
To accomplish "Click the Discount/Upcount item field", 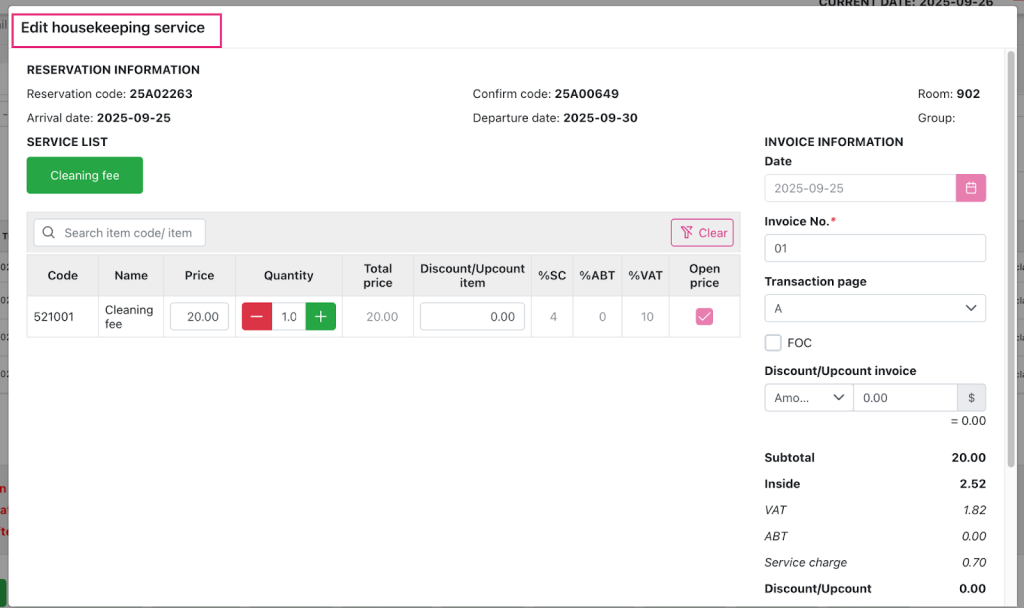I will (x=472, y=317).
